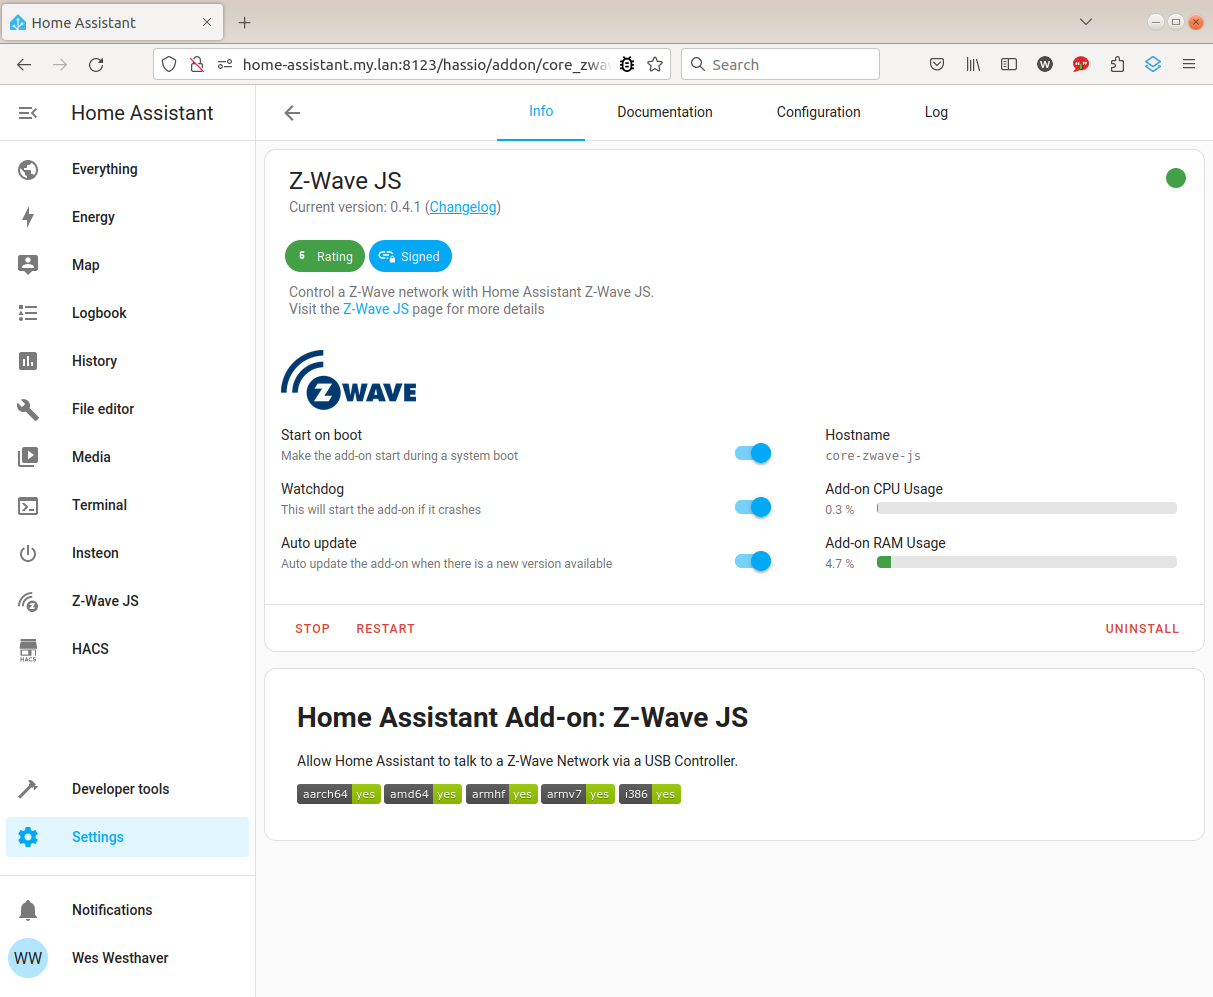Switch to the Documentation tab
The width and height of the screenshot is (1213, 997).
coord(665,112)
